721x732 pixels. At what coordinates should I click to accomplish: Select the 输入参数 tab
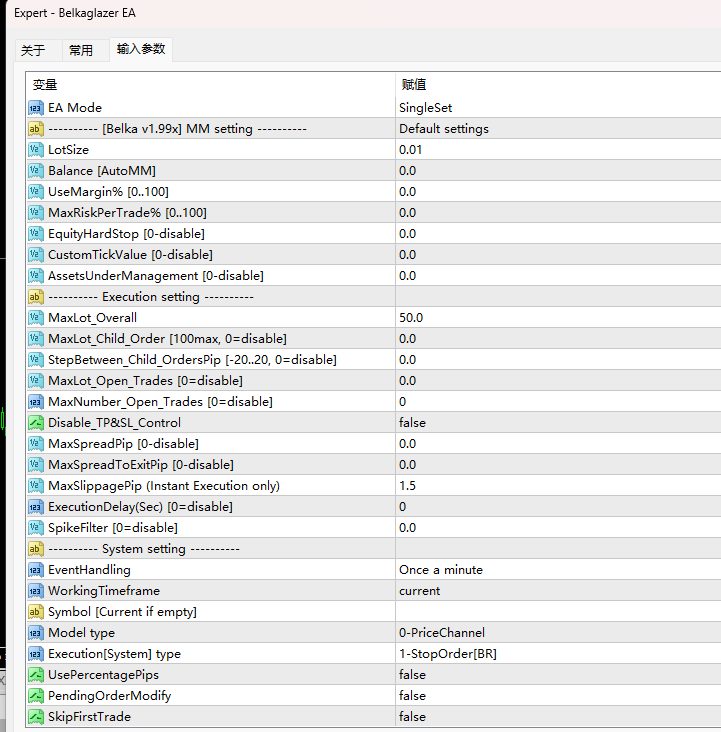[141, 49]
